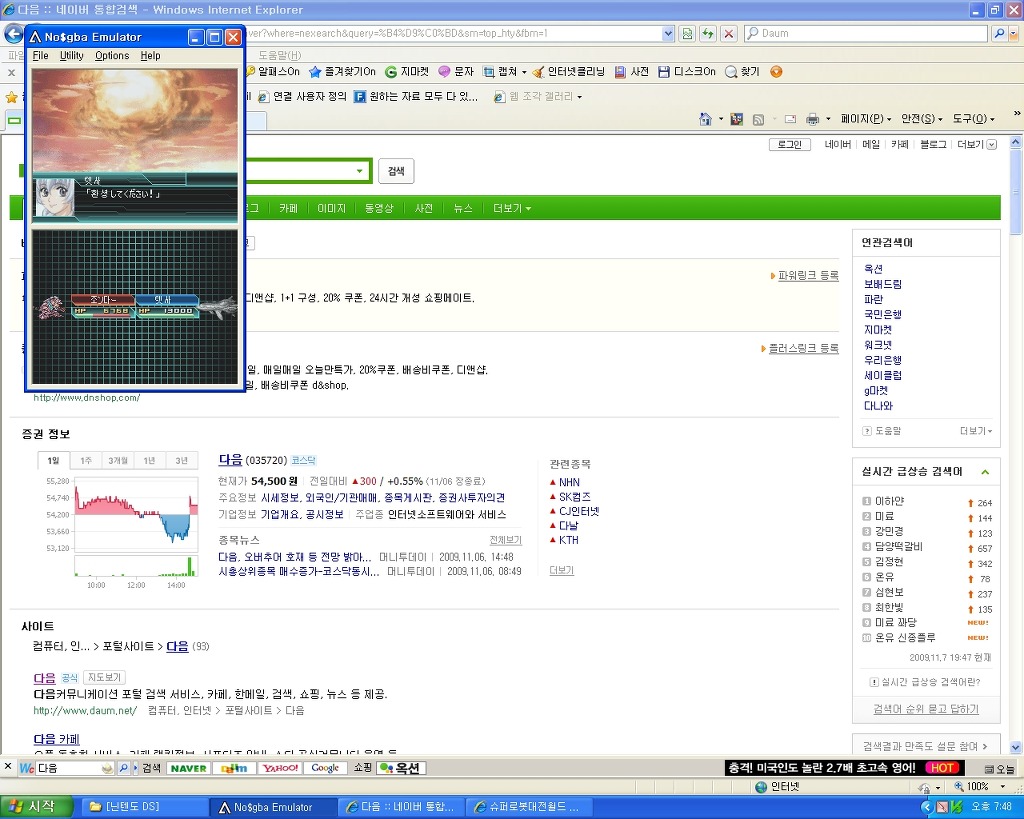
Task: Switch to [닌텐도 DS] folder in taskbar
Action: click(x=144, y=807)
